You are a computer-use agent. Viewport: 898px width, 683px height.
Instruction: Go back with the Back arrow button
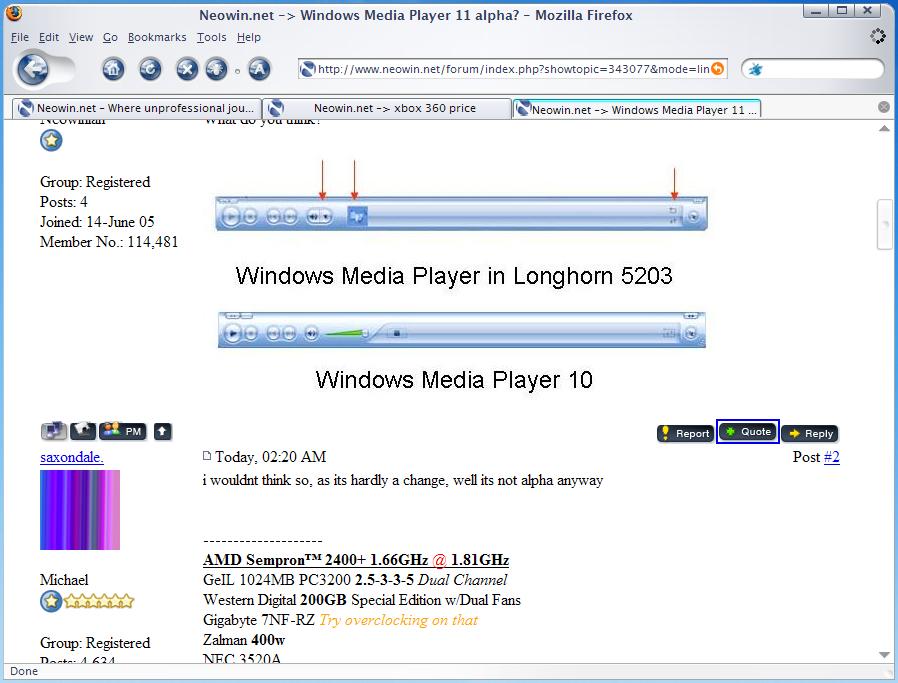coord(33,70)
